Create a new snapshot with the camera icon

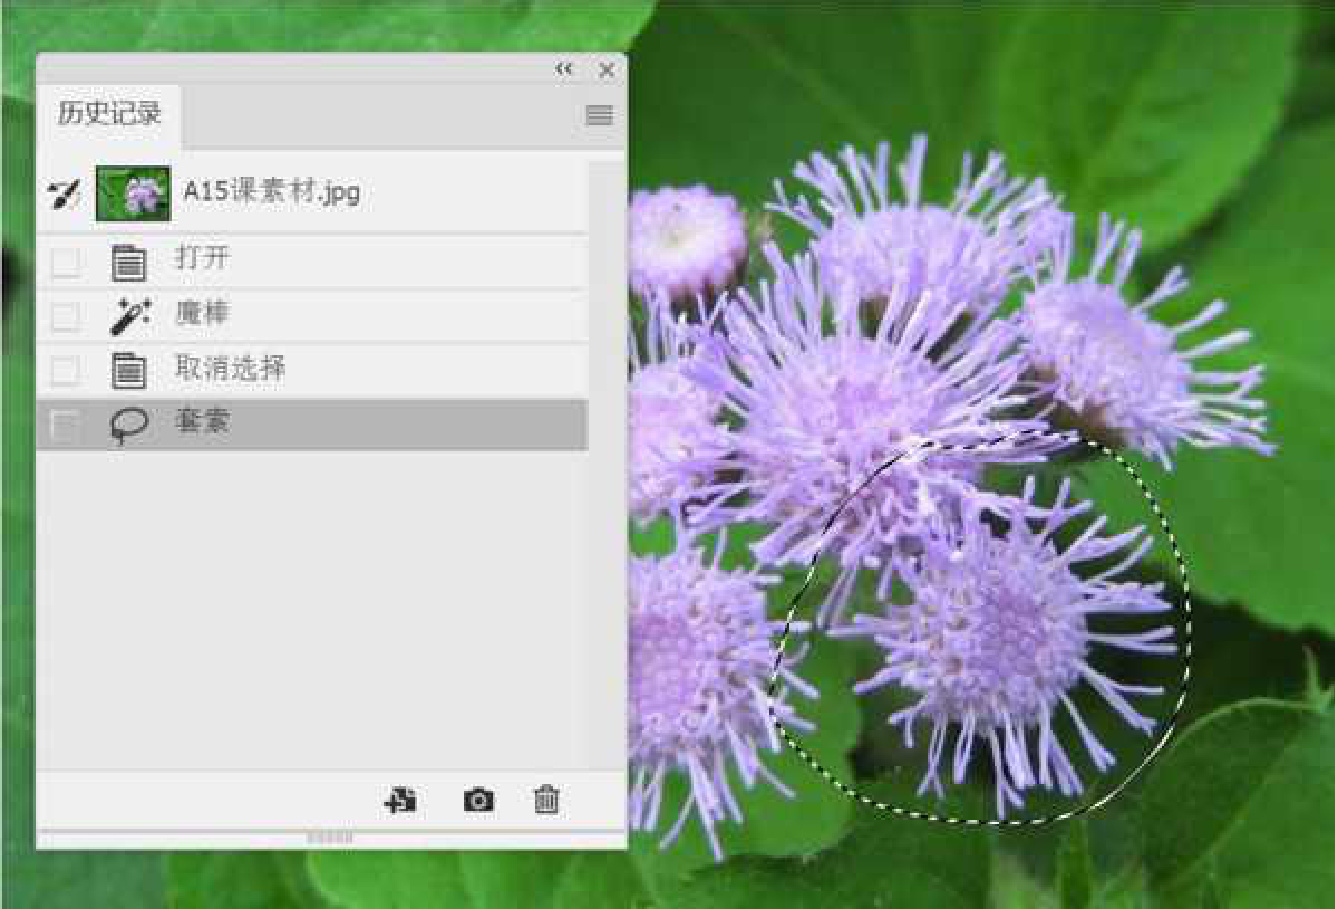coord(478,800)
